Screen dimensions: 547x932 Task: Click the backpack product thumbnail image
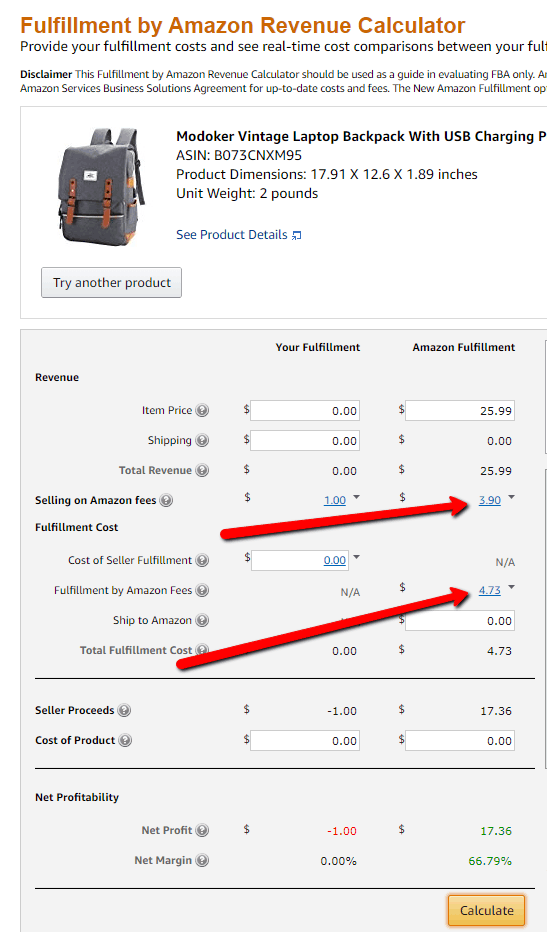(101, 186)
